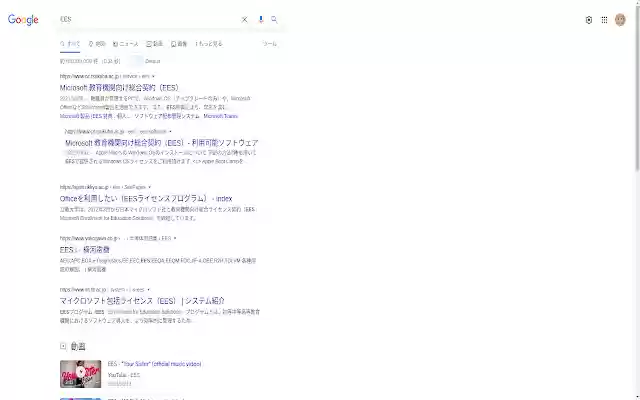Open the もっと見る (More) menu
This screenshot has width=640, height=400.
[209, 44]
